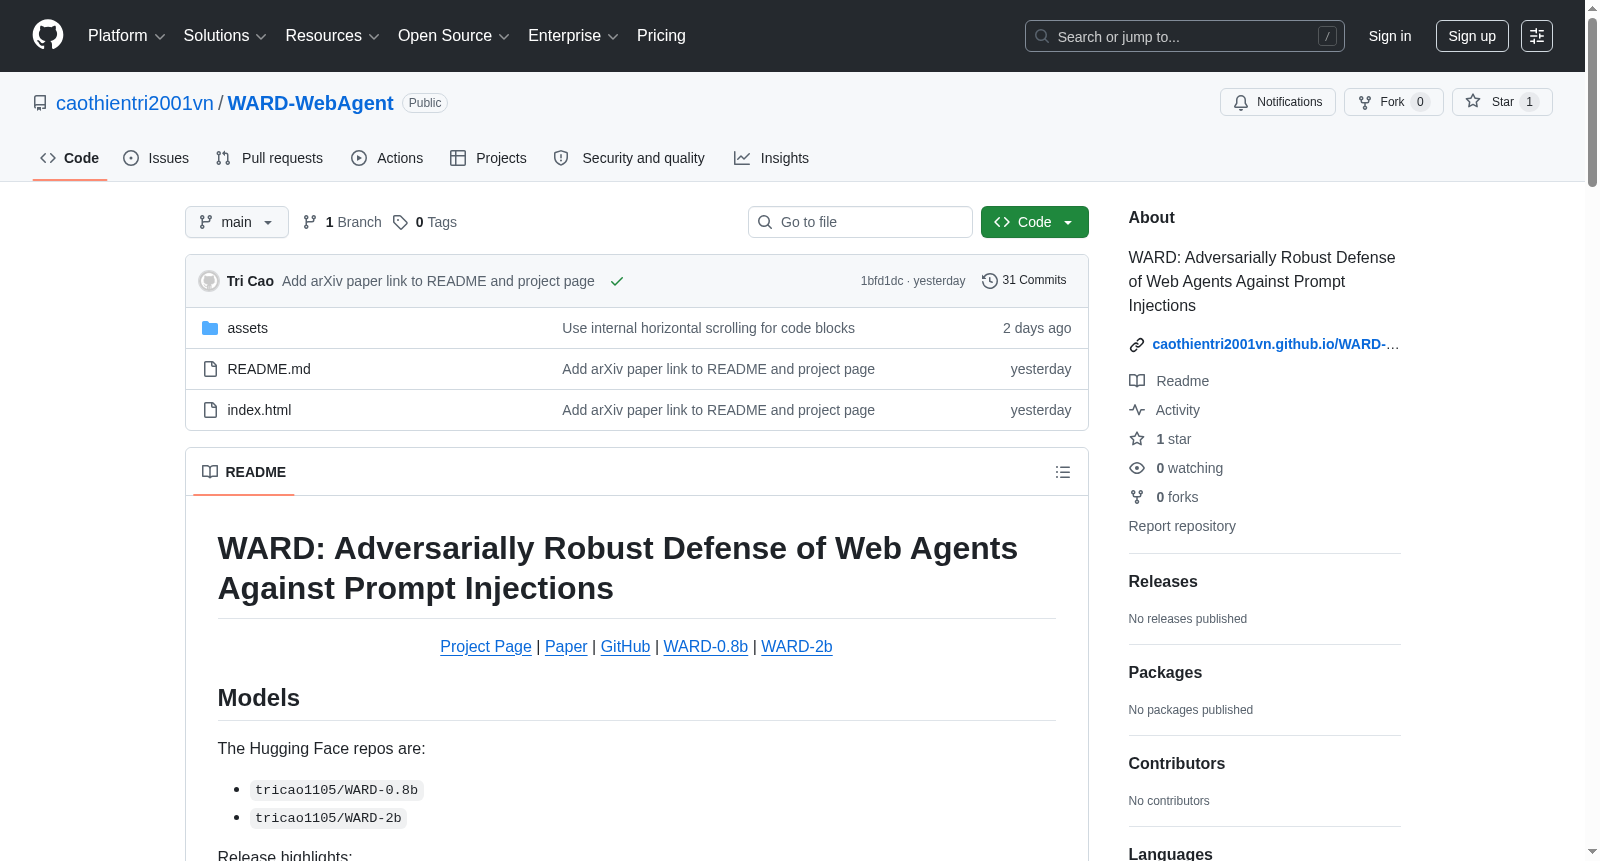1600x861 pixels.
Task: Open the WARD-0.8b link in README
Action: pyautogui.click(x=706, y=647)
